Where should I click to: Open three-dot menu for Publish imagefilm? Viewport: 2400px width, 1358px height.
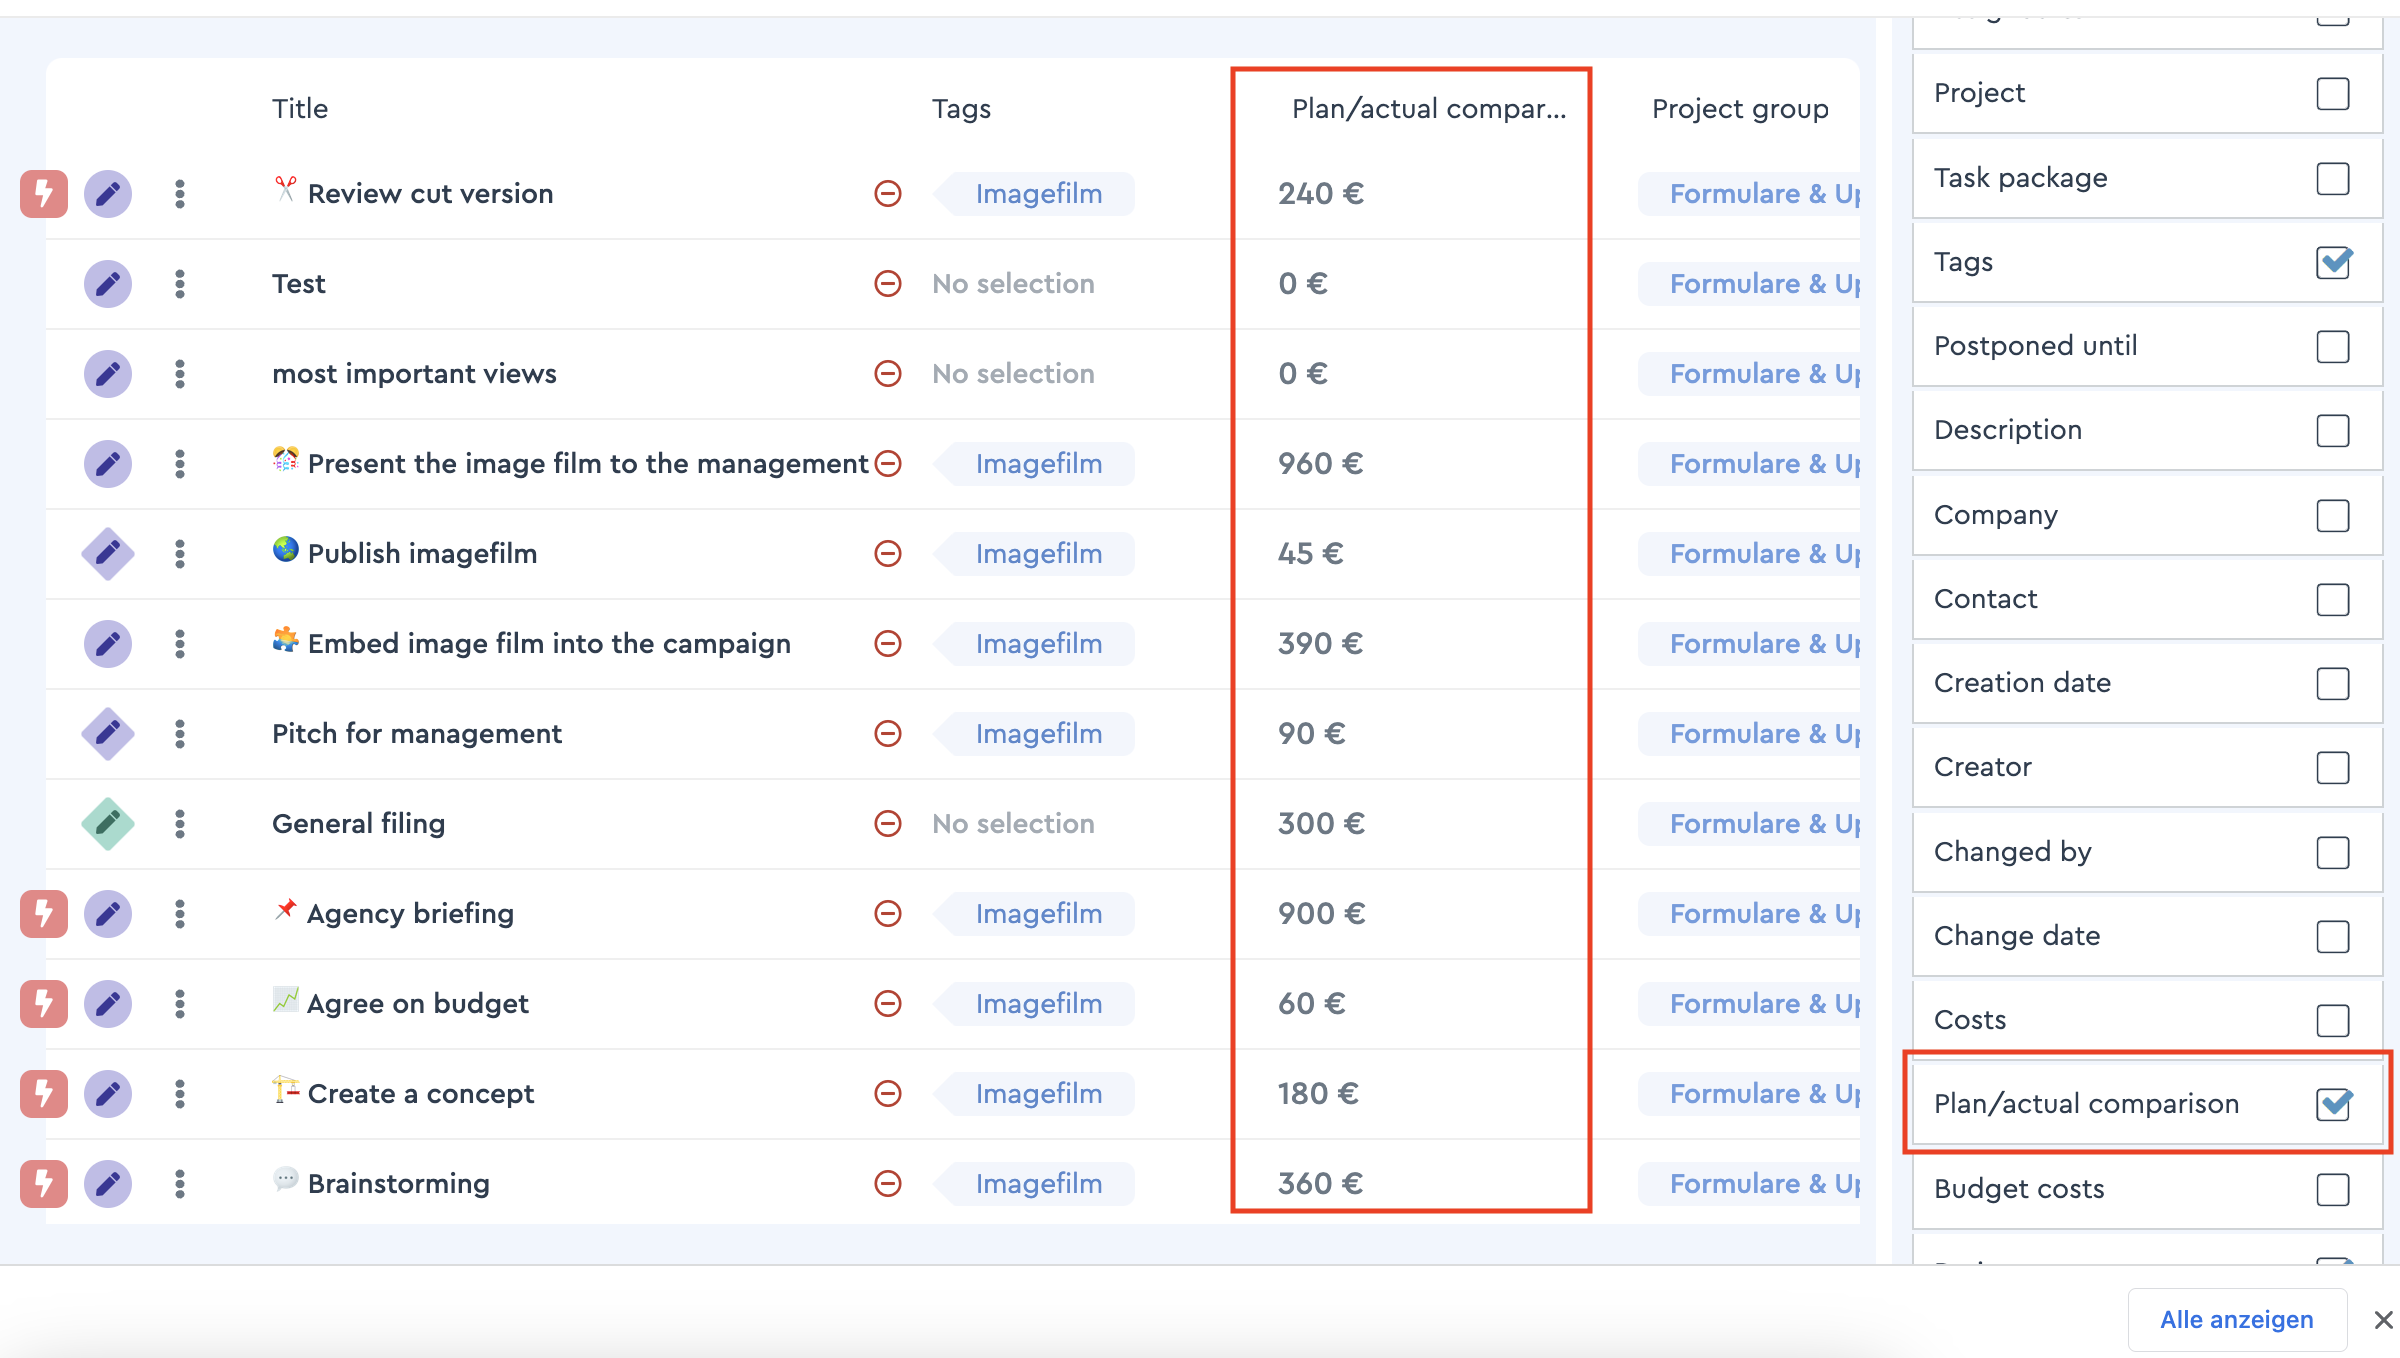180,554
